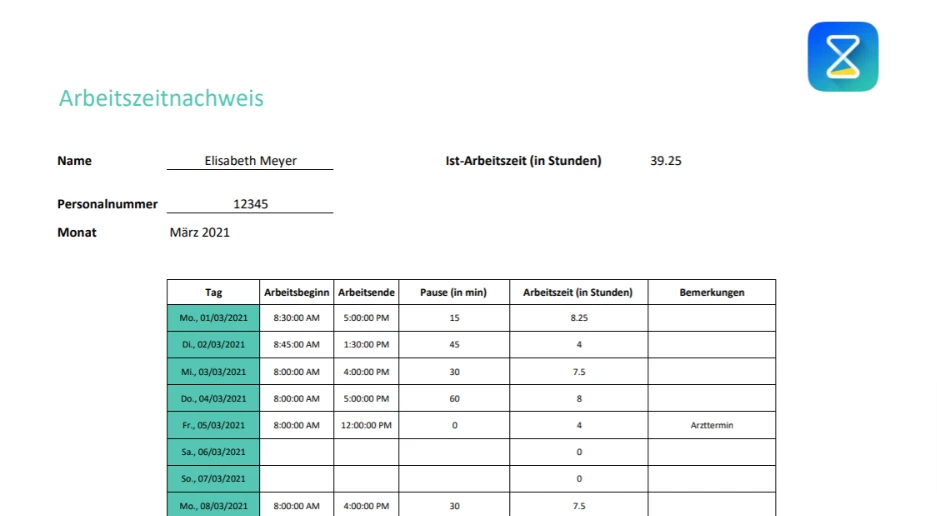Screen dimensions: 937x516
Task: Select the 8:45:00 AM start time cell
Action: tap(296, 344)
